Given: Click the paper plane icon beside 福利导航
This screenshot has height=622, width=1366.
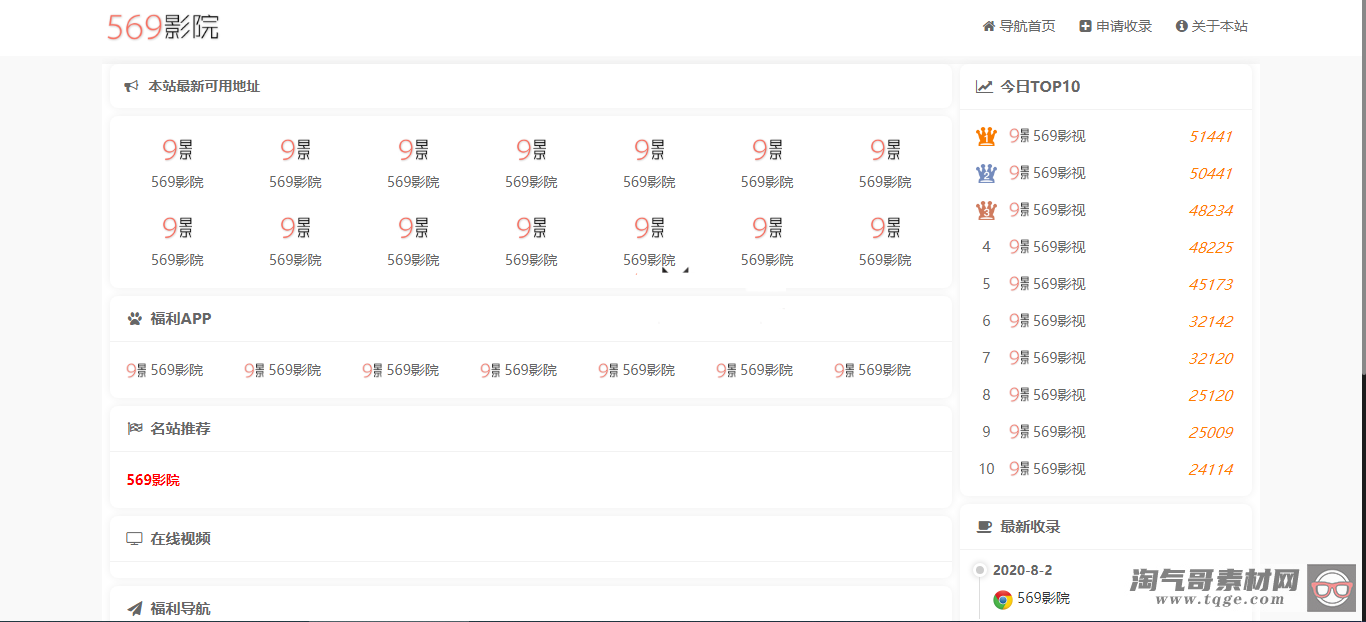Looking at the screenshot, I should (x=135, y=608).
